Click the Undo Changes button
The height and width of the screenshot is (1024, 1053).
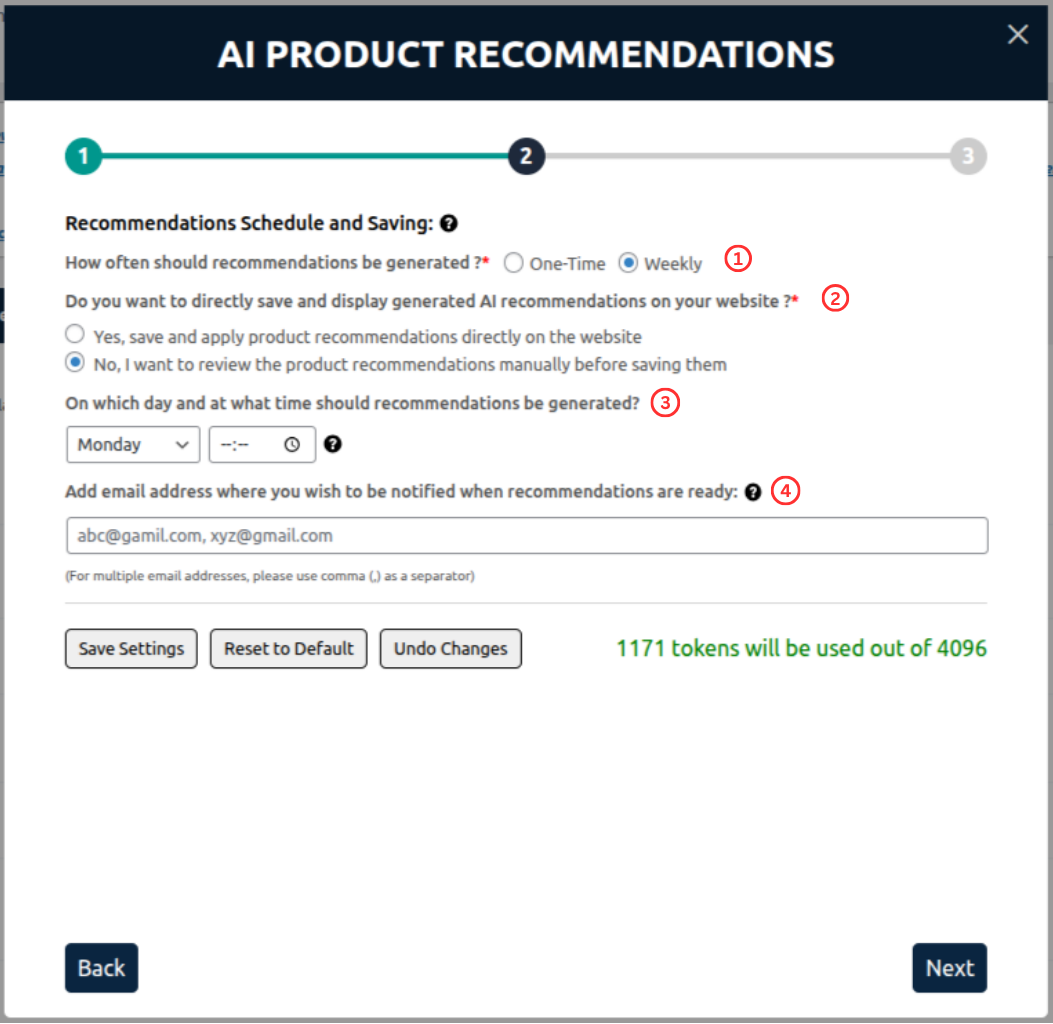[450, 648]
